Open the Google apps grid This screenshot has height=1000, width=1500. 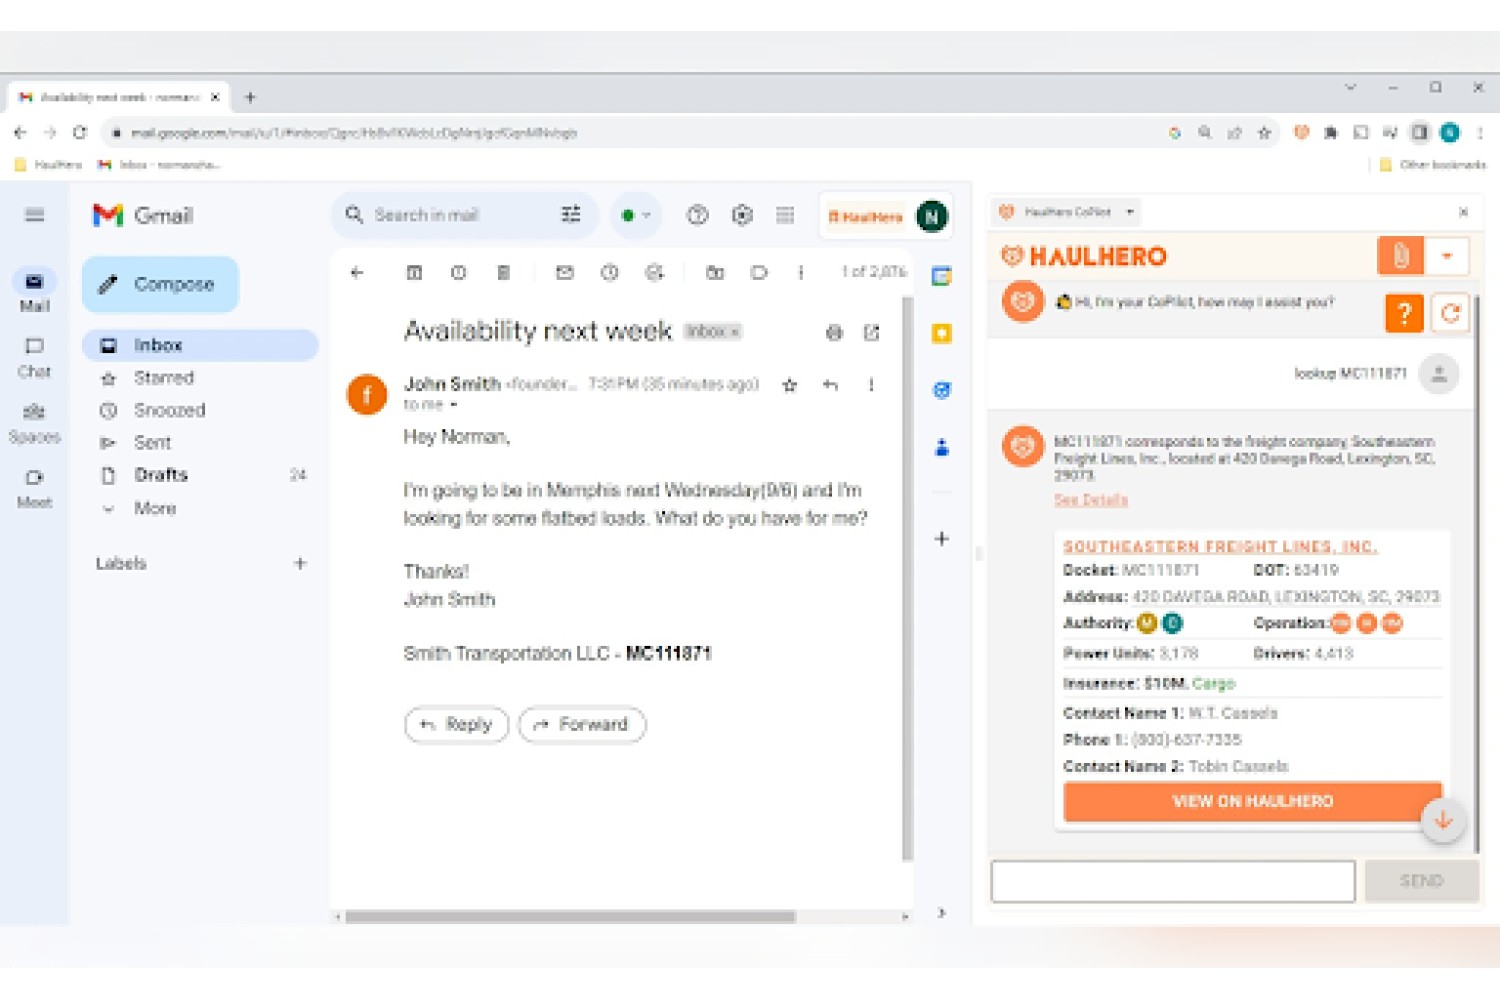point(786,215)
